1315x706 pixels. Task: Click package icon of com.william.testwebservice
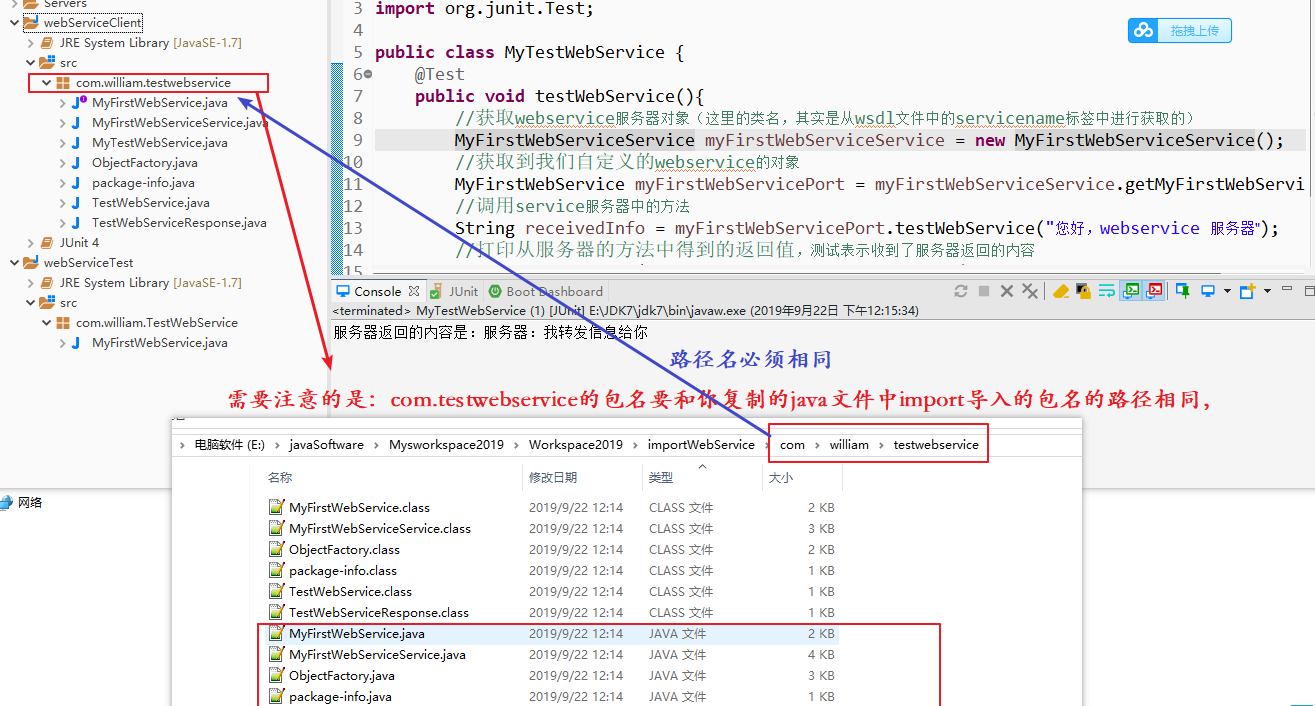[x=63, y=83]
